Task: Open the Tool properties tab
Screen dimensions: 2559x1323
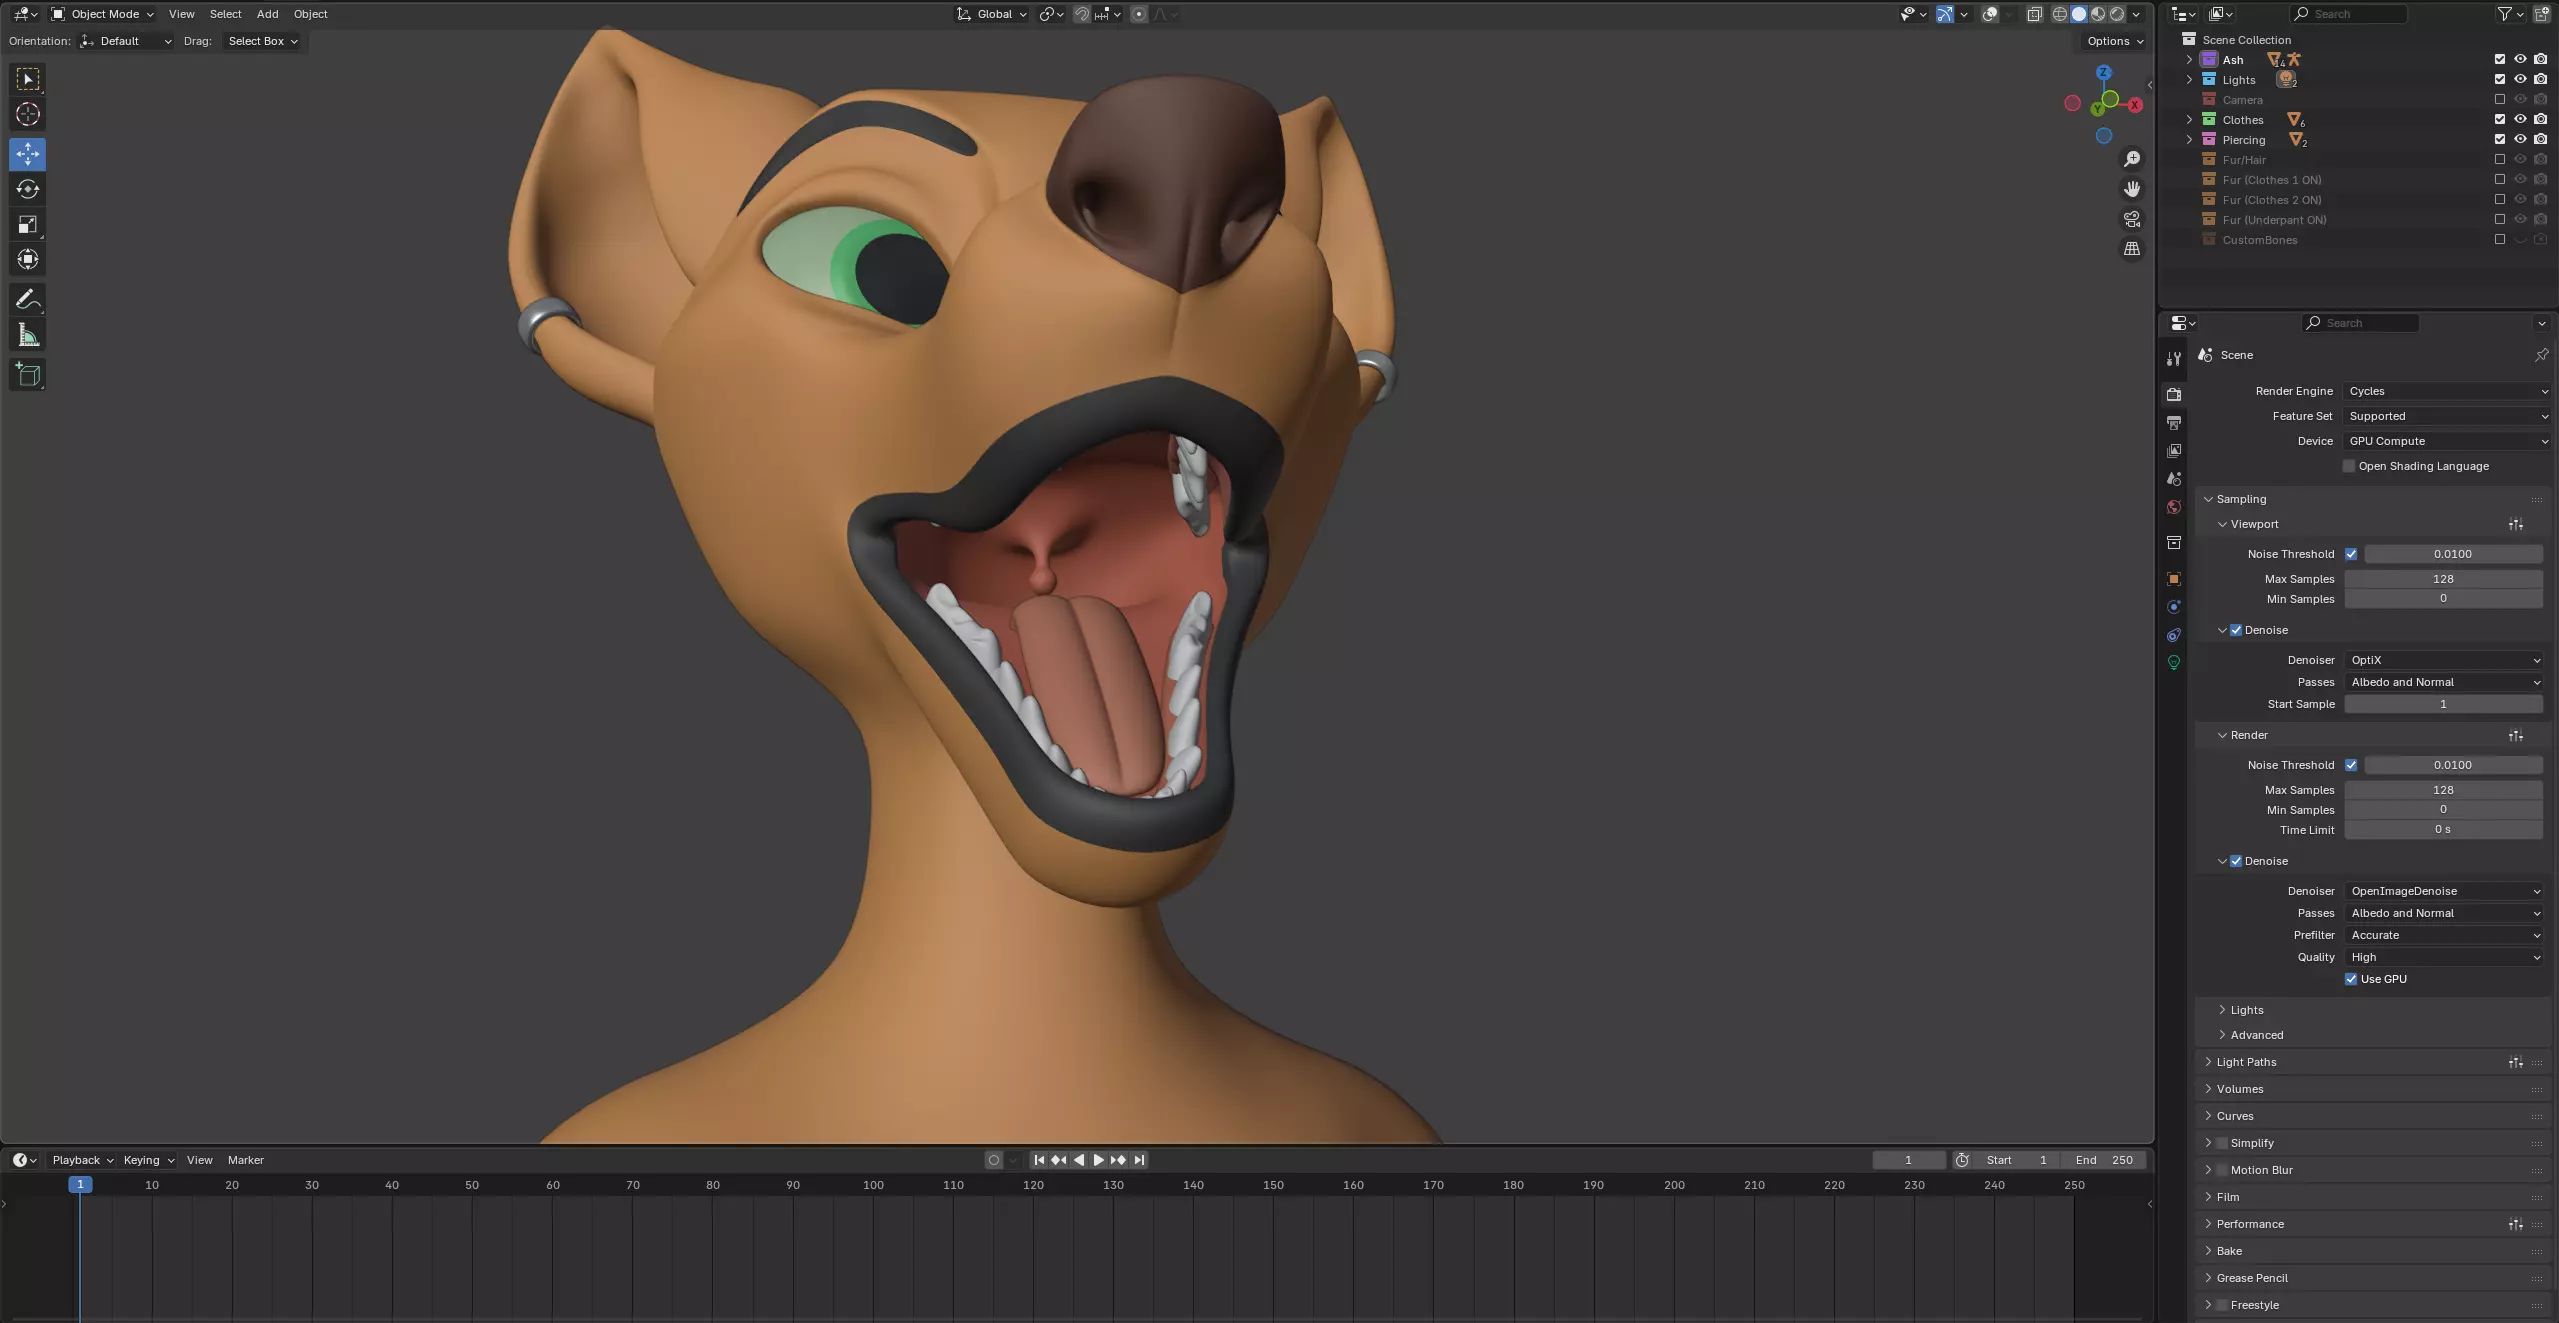Action: [x=2174, y=359]
